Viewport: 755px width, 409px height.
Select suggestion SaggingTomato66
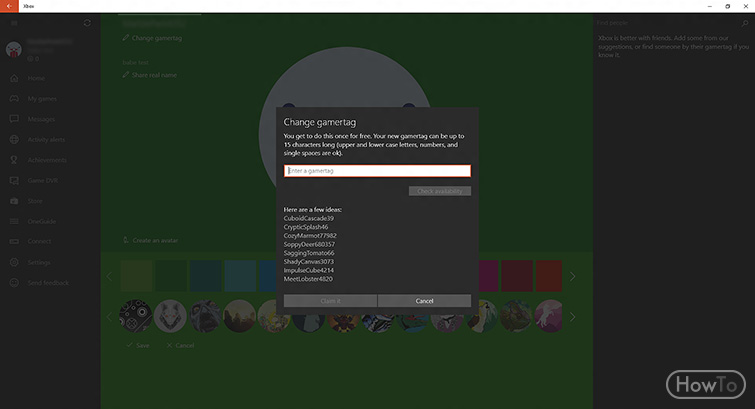[309, 253]
